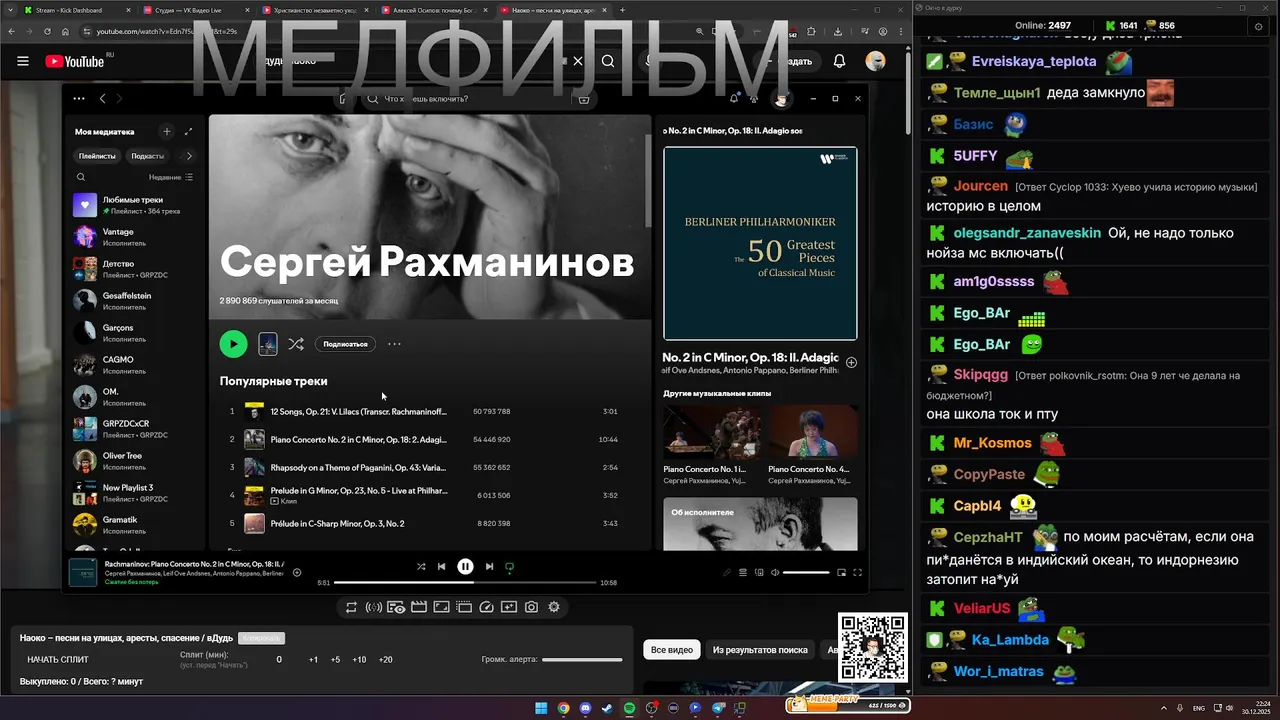
Task: Select the Из результатов поиска chip
Action: click(x=760, y=650)
